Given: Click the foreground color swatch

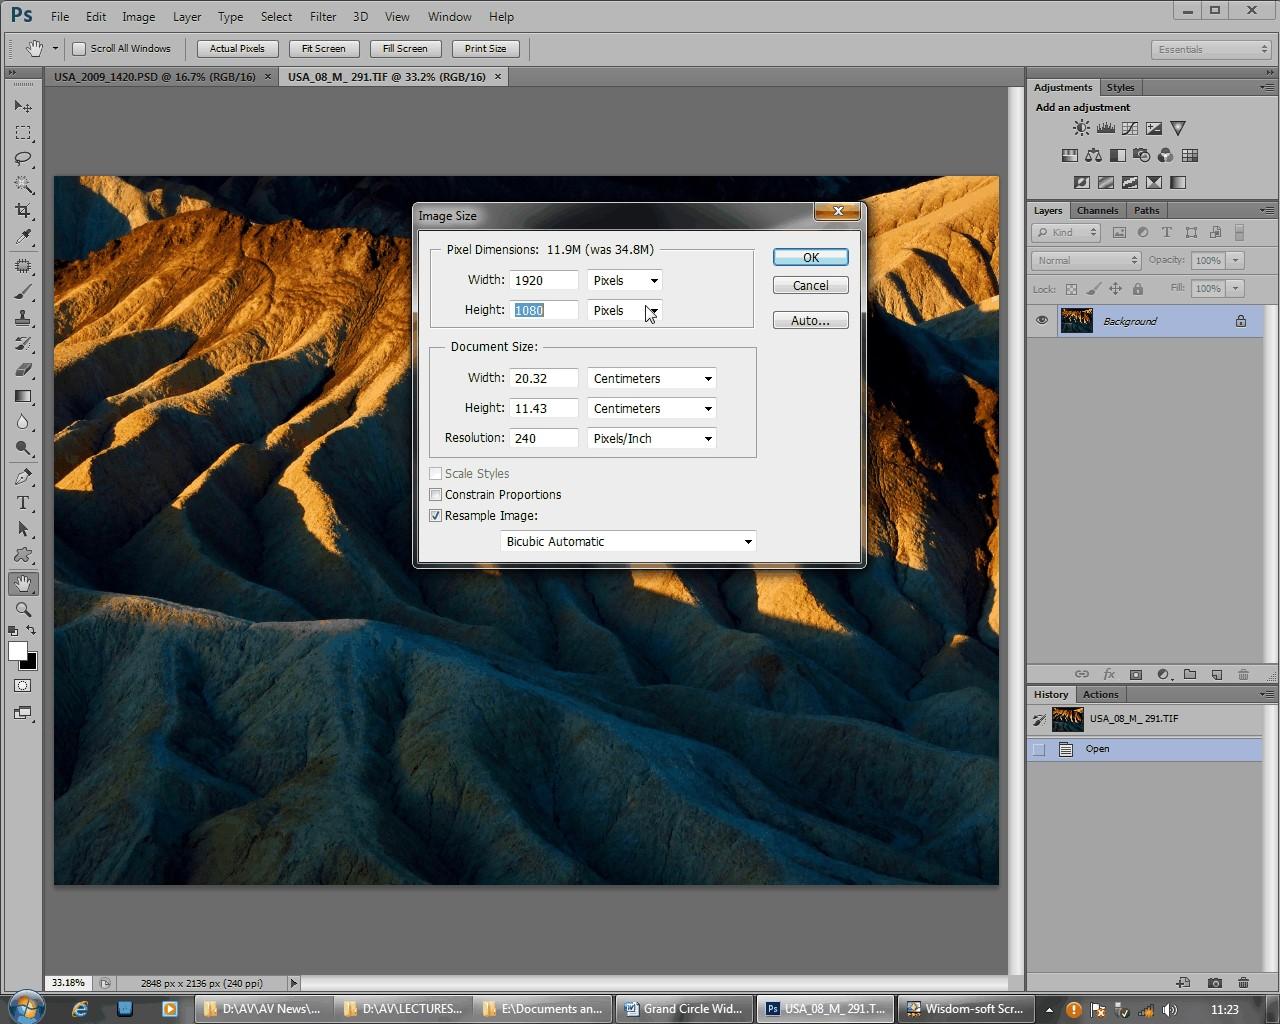Looking at the screenshot, I should pyautogui.click(x=17, y=651).
